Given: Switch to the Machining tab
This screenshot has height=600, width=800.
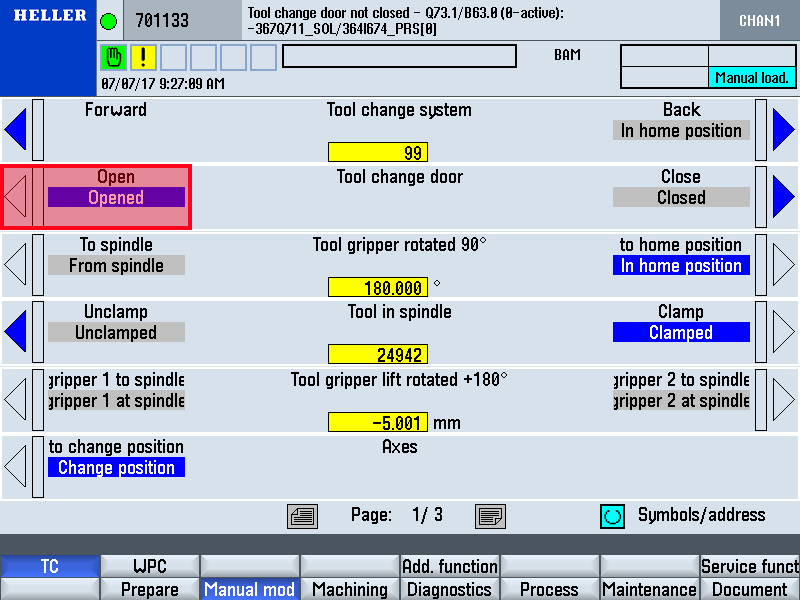Looking at the screenshot, I should pyautogui.click(x=349, y=589).
